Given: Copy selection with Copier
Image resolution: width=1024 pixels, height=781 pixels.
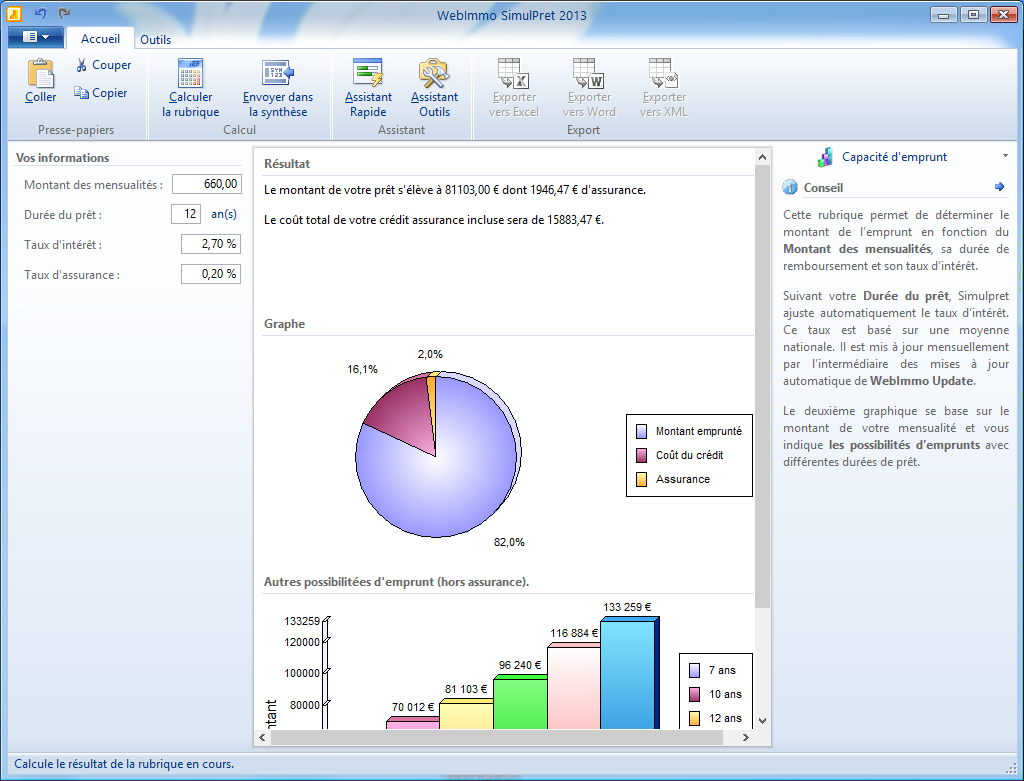Looking at the screenshot, I should tap(101, 93).
